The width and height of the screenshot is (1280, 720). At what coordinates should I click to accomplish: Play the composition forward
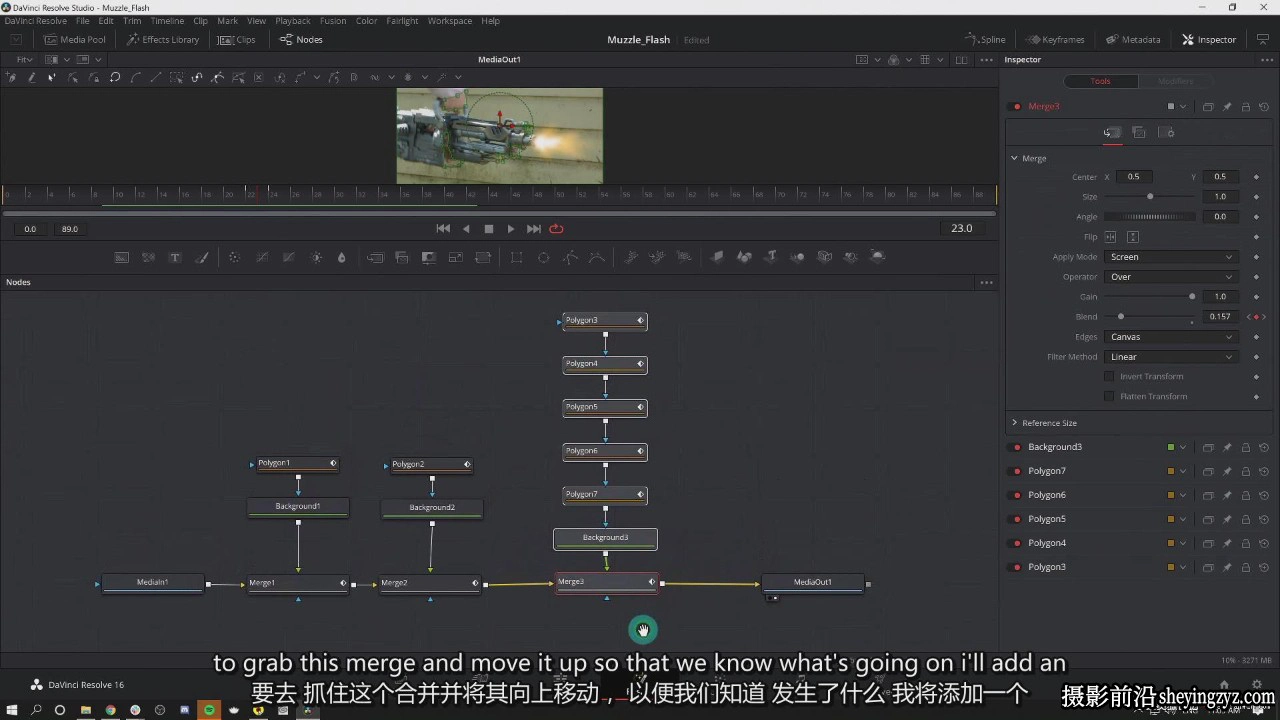(511, 229)
